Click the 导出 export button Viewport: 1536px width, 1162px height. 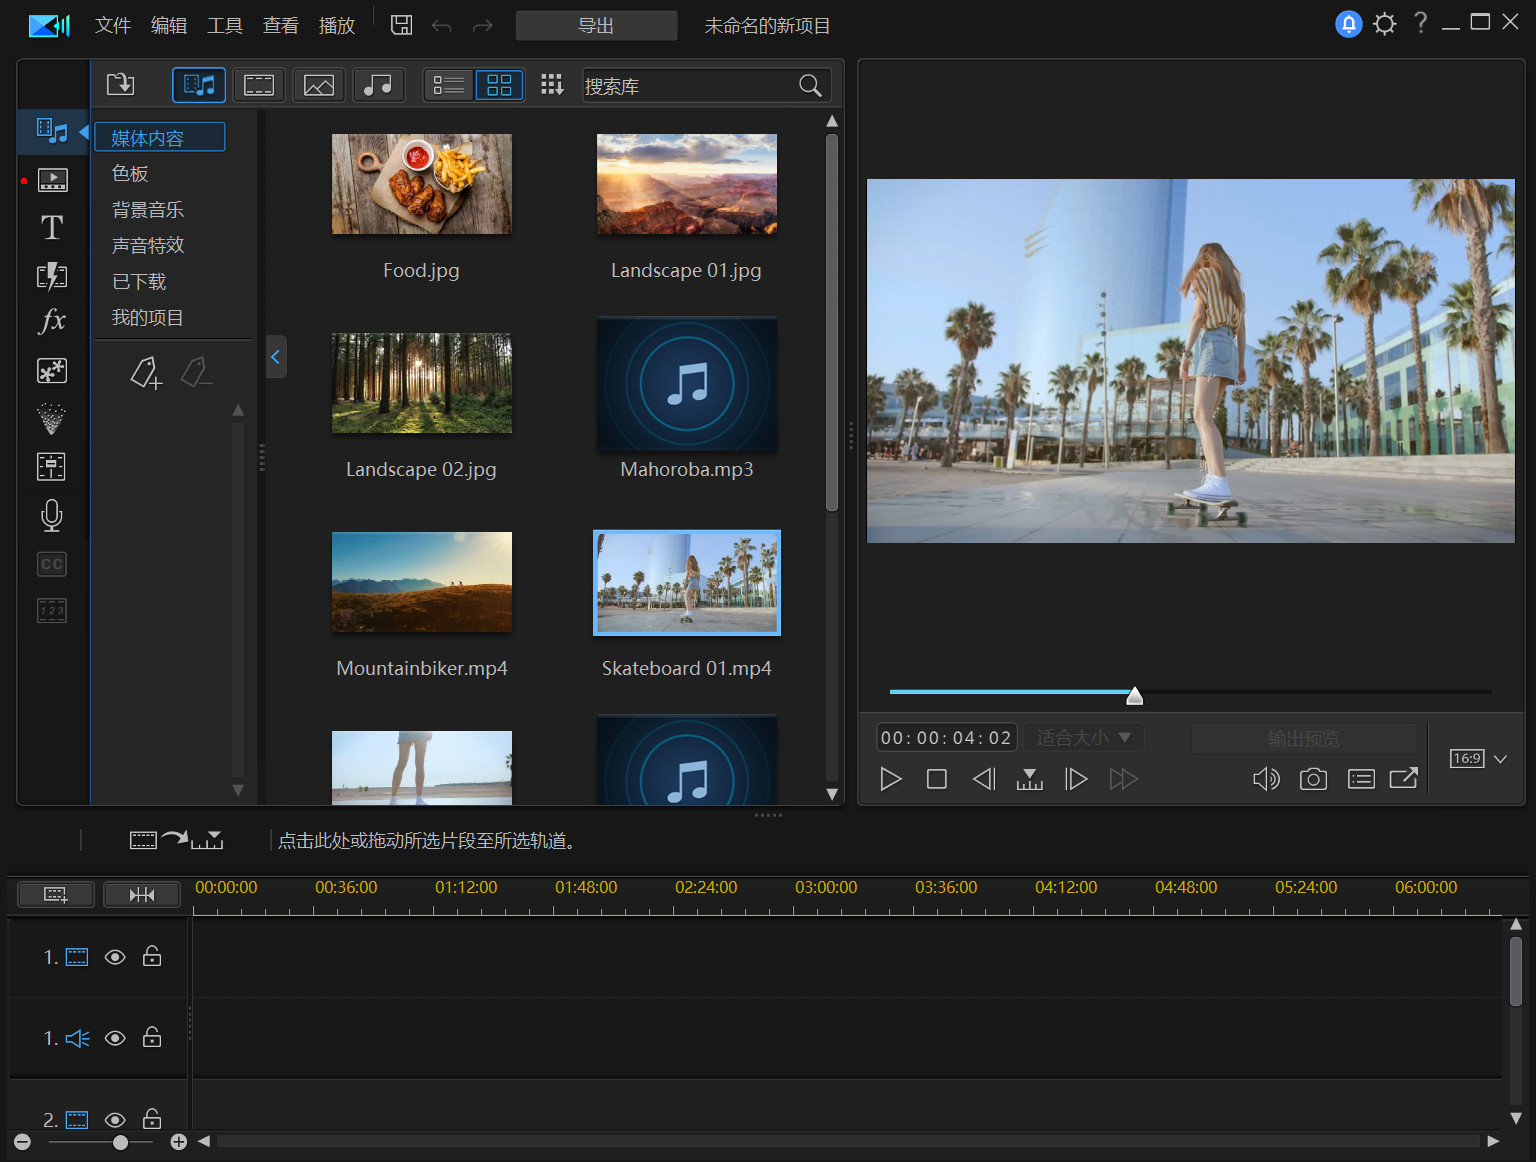pyautogui.click(x=596, y=25)
